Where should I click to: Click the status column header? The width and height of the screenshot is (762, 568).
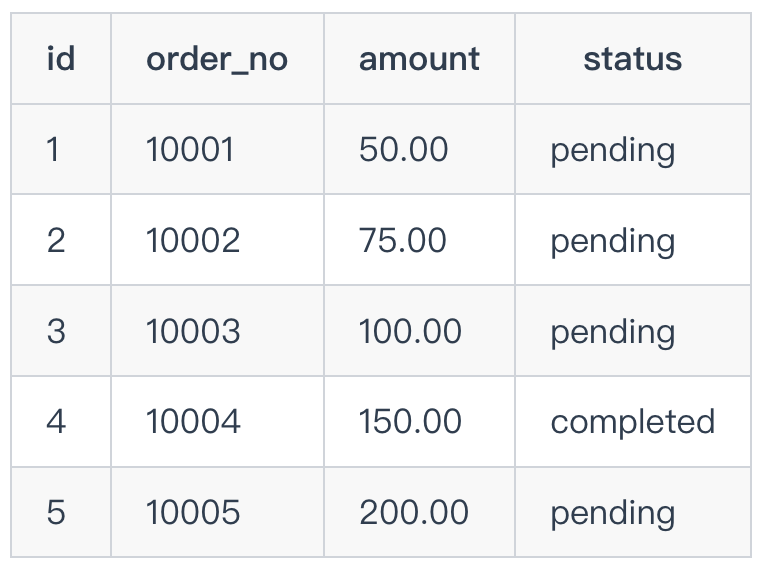click(633, 59)
